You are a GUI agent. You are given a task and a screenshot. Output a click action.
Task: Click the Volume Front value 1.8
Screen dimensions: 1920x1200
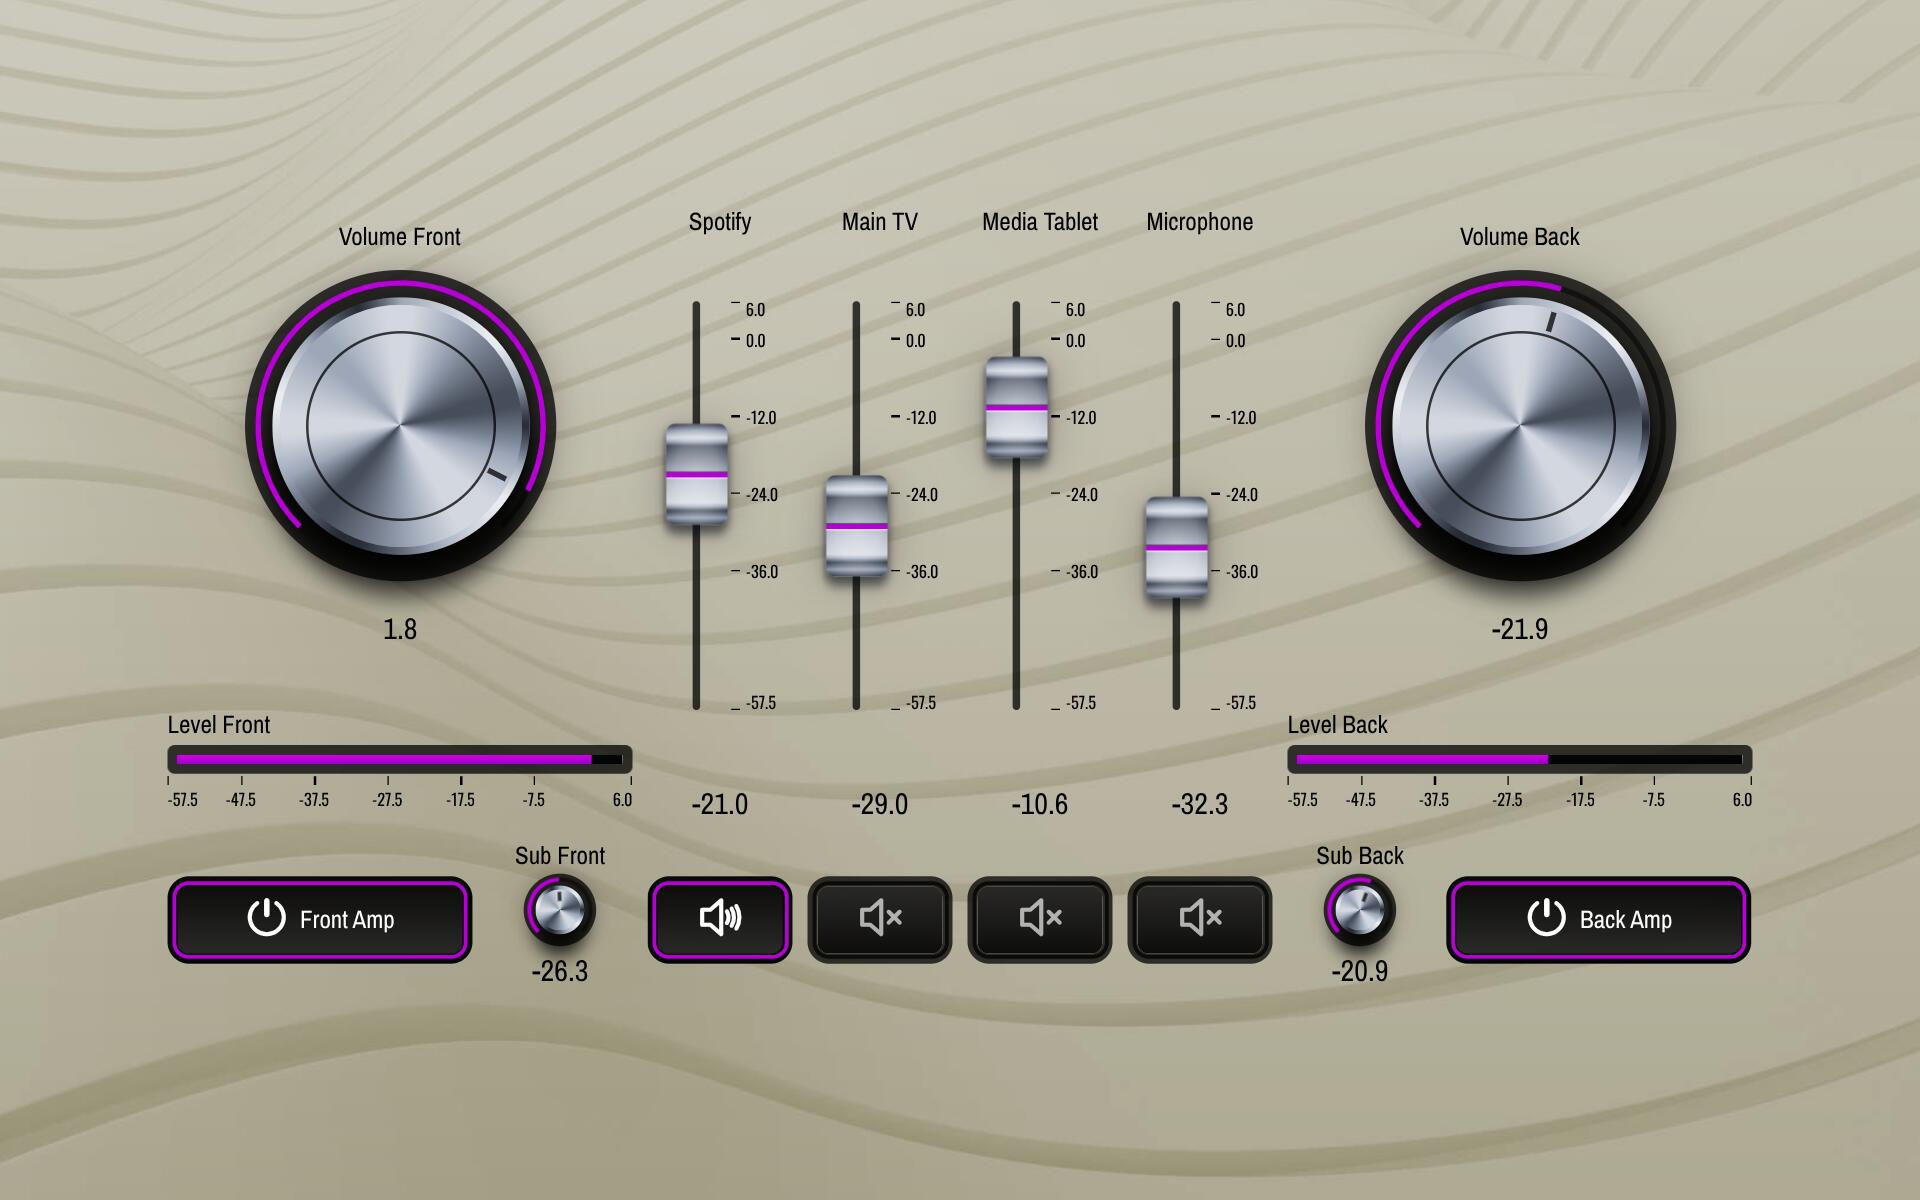click(x=400, y=629)
